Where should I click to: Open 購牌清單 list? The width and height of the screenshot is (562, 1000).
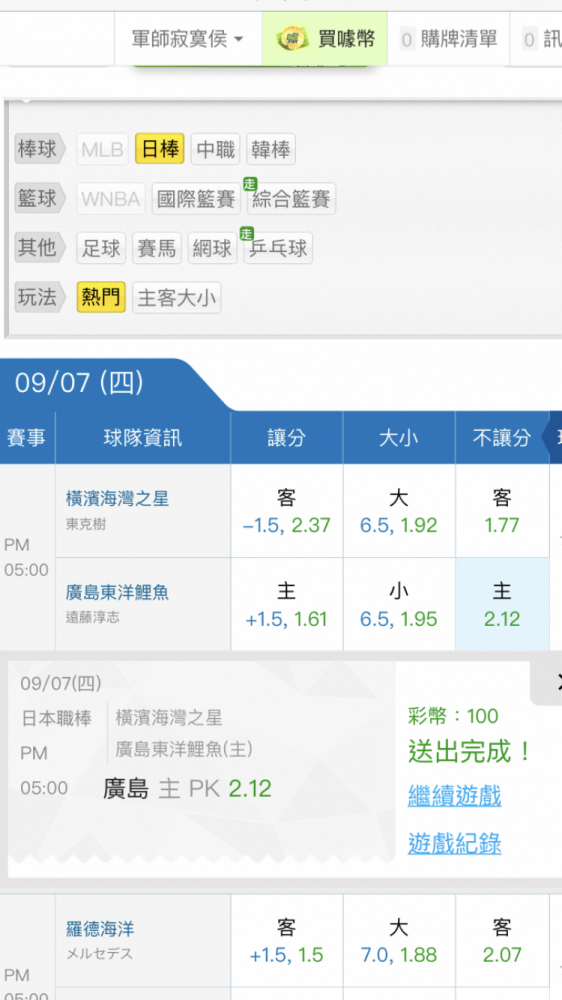[x=448, y=40]
